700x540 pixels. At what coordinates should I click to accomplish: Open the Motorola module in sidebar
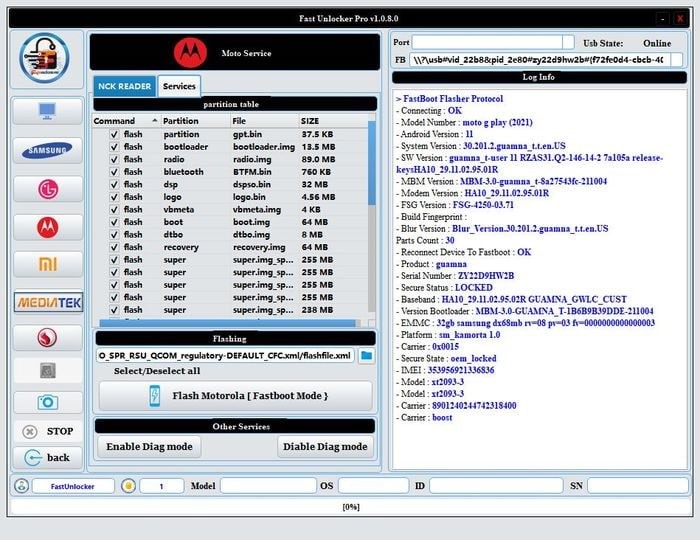47,227
